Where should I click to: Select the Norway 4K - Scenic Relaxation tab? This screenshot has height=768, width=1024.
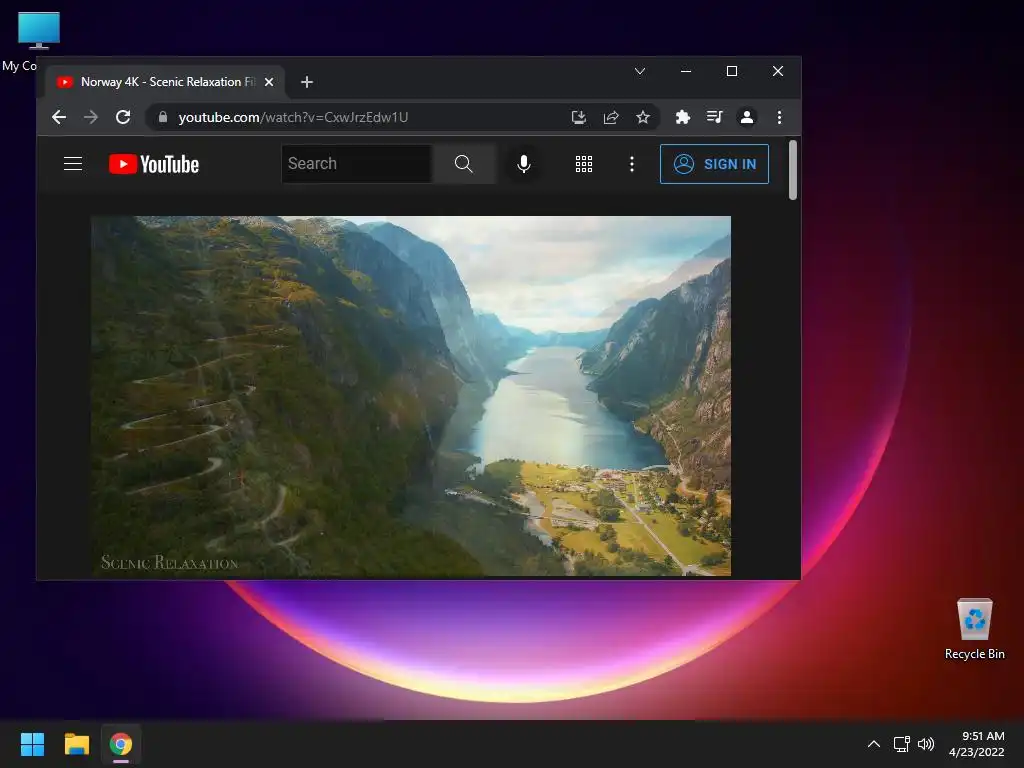pyautogui.click(x=165, y=82)
